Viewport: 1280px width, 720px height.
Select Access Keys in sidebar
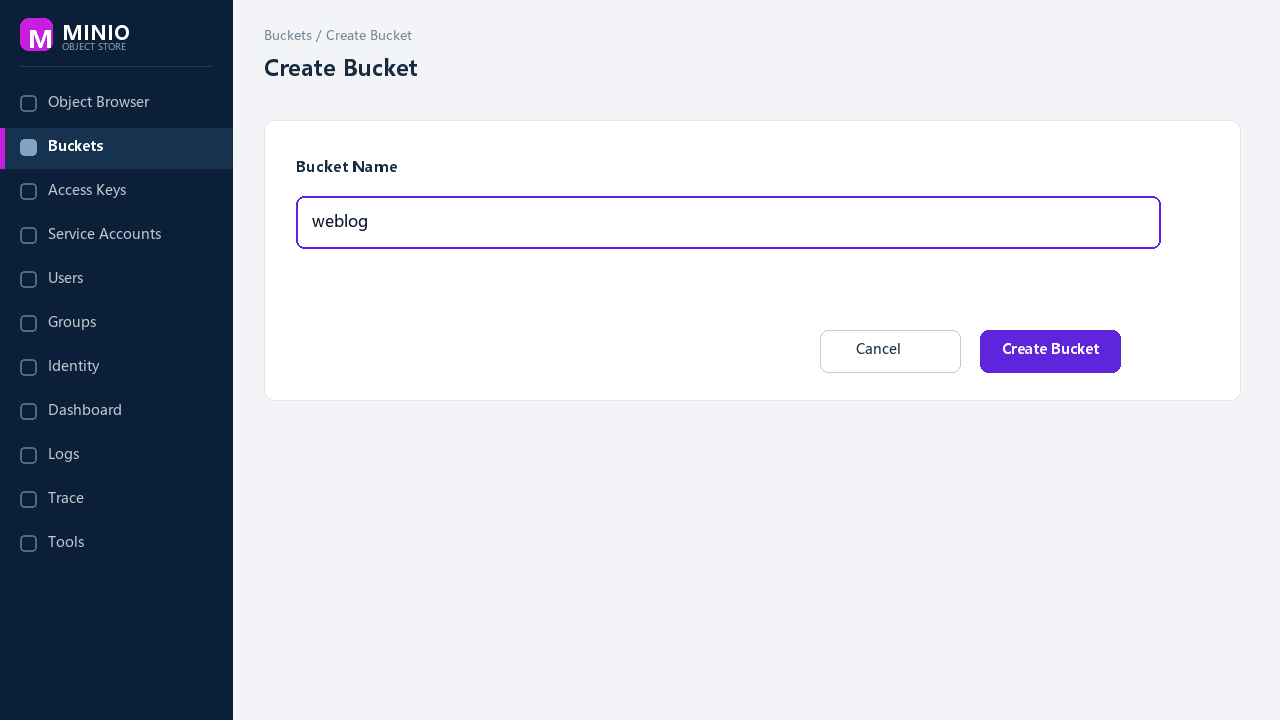pos(116,191)
